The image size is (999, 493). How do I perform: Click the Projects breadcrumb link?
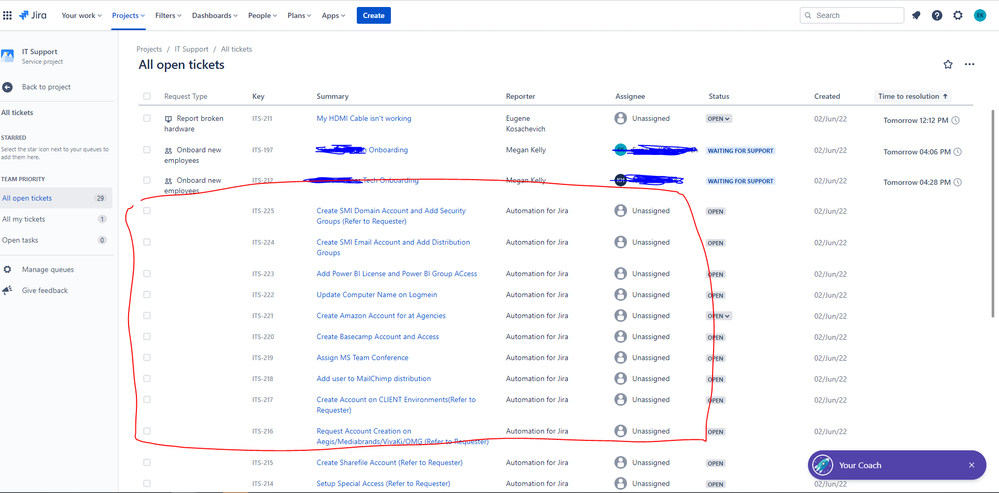tap(149, 49)
